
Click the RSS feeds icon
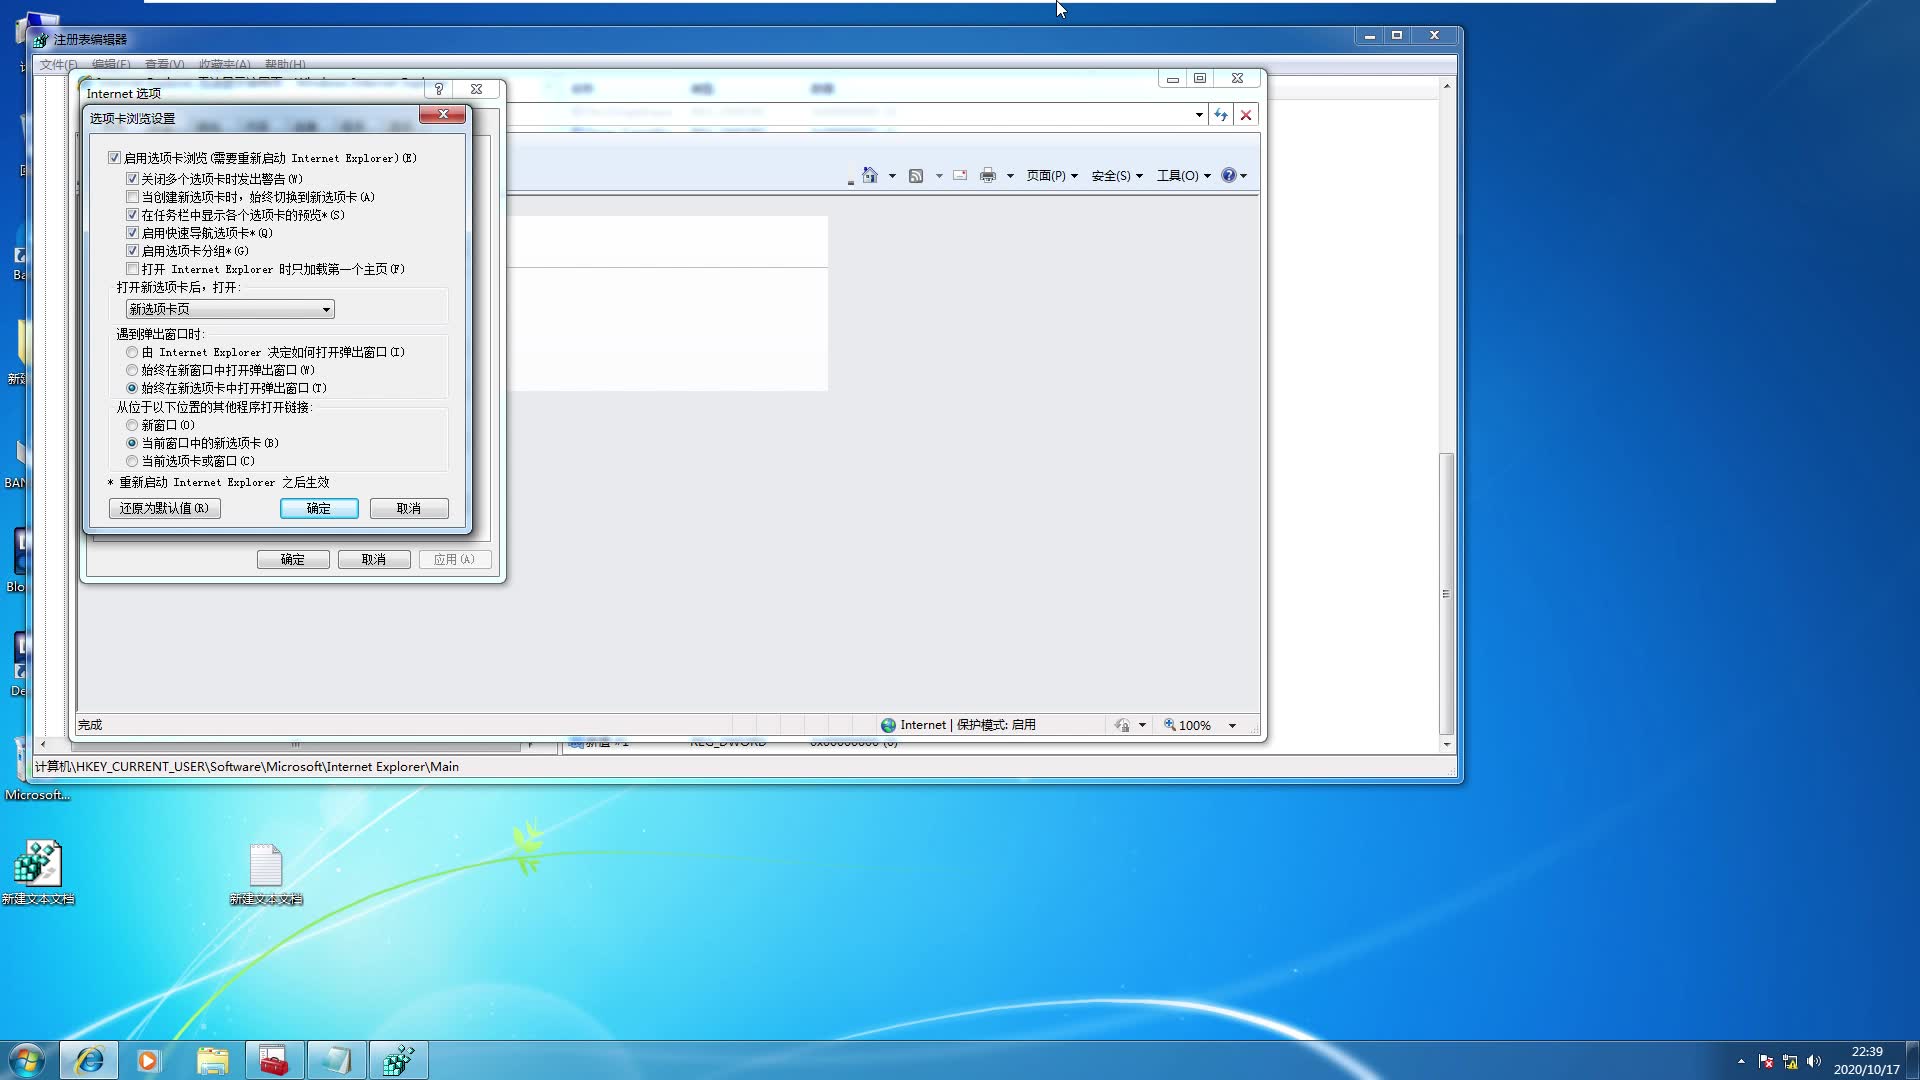pyautogui.click(x=915, y=176)
